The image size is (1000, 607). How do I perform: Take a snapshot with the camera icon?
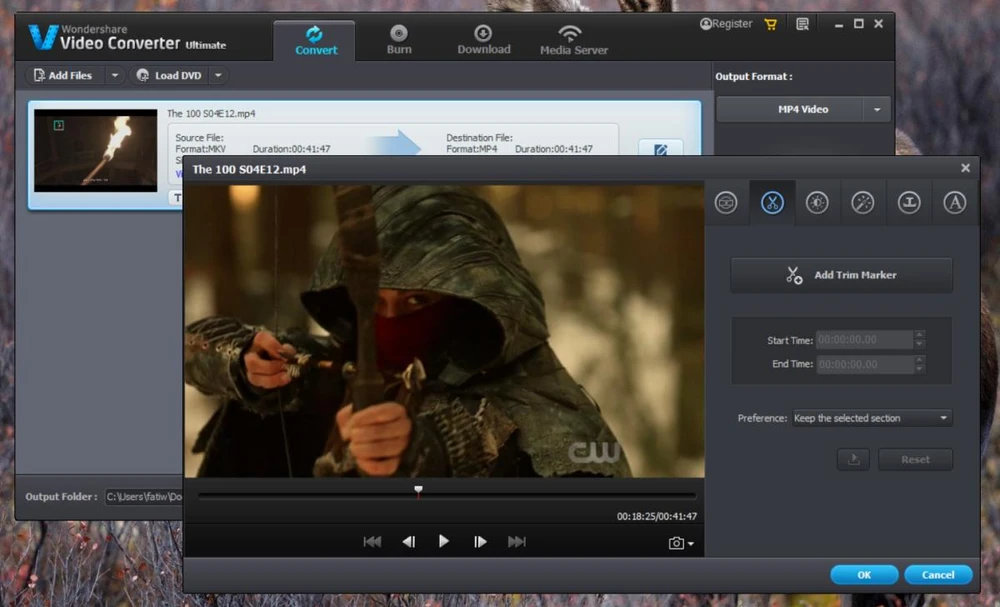tap(677, 542)
